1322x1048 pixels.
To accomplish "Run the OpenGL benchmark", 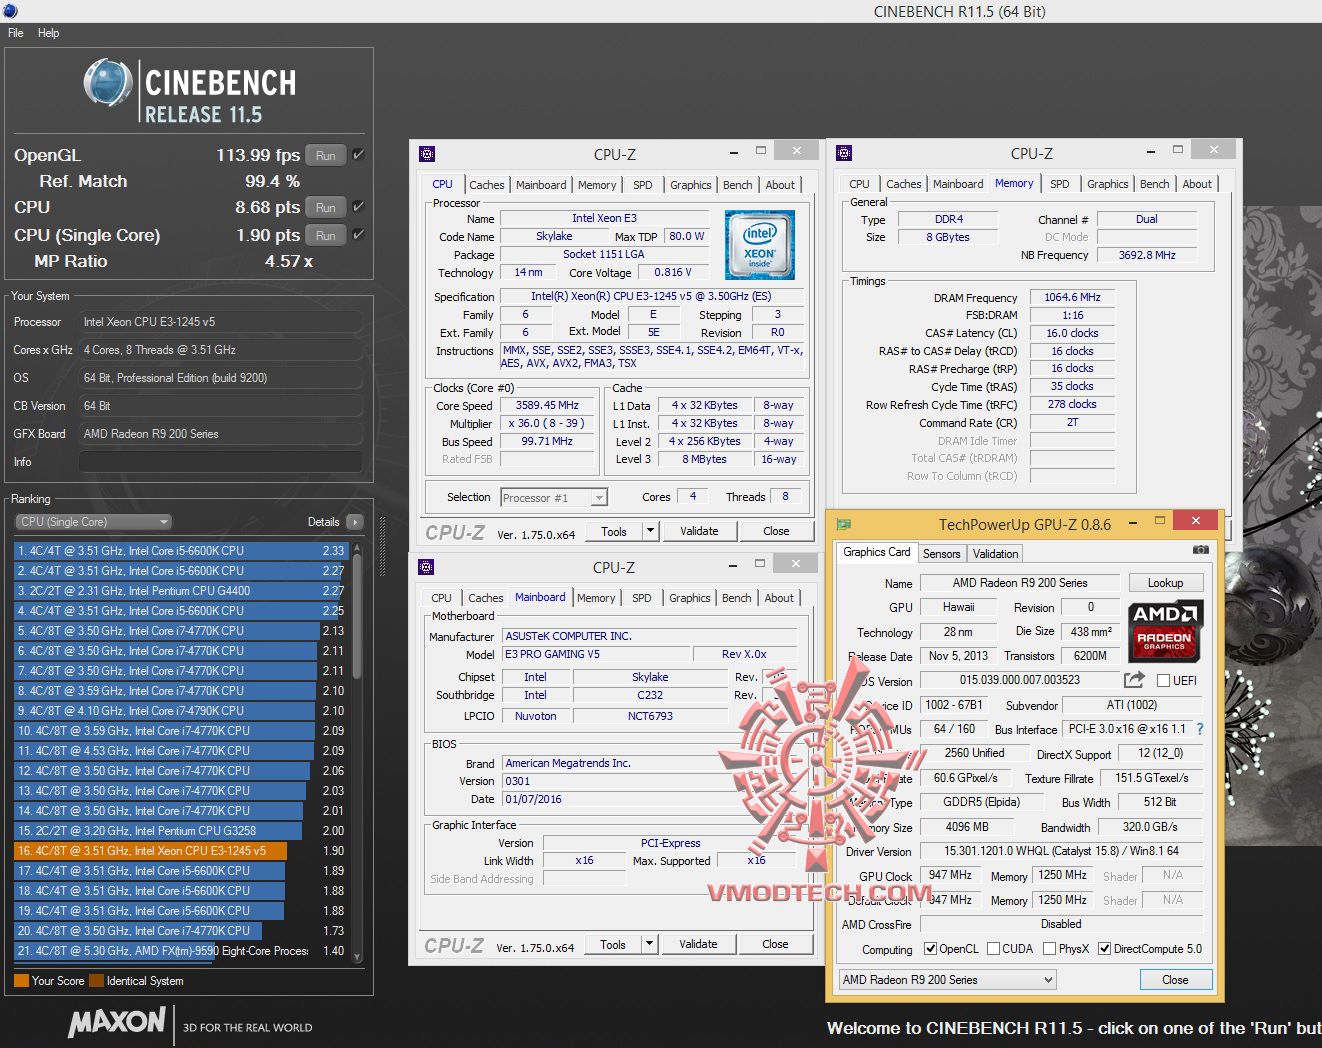I will coord(326,155).
